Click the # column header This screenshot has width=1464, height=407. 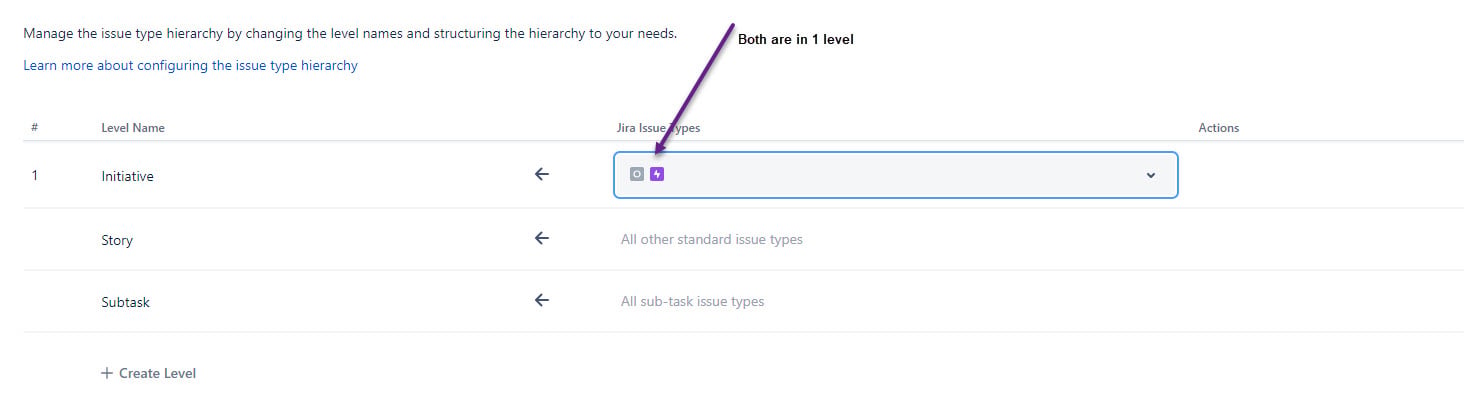pos(35,128)
